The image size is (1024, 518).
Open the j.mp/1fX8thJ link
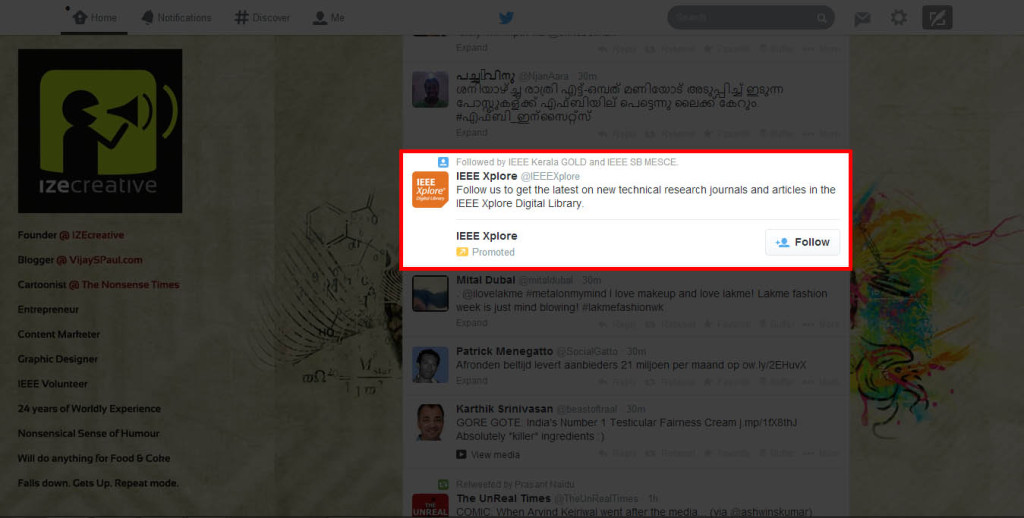767,423
